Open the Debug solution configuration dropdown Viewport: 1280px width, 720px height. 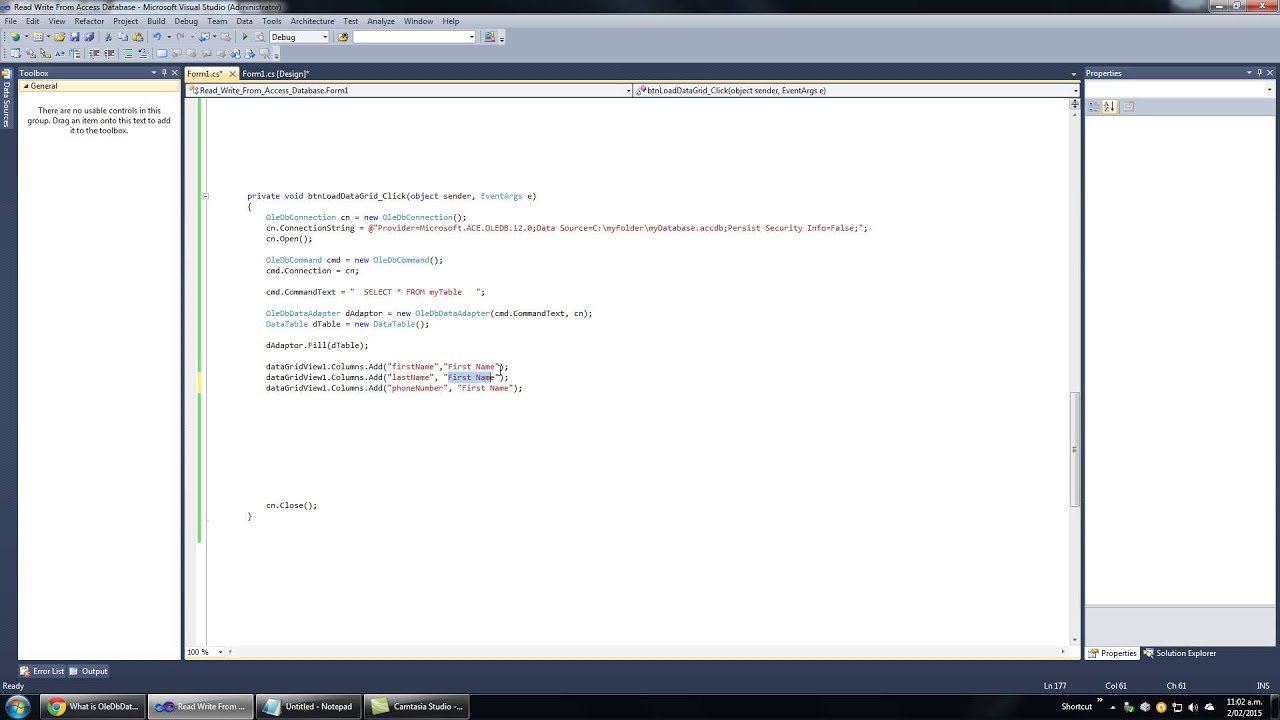tap(324, 37)
